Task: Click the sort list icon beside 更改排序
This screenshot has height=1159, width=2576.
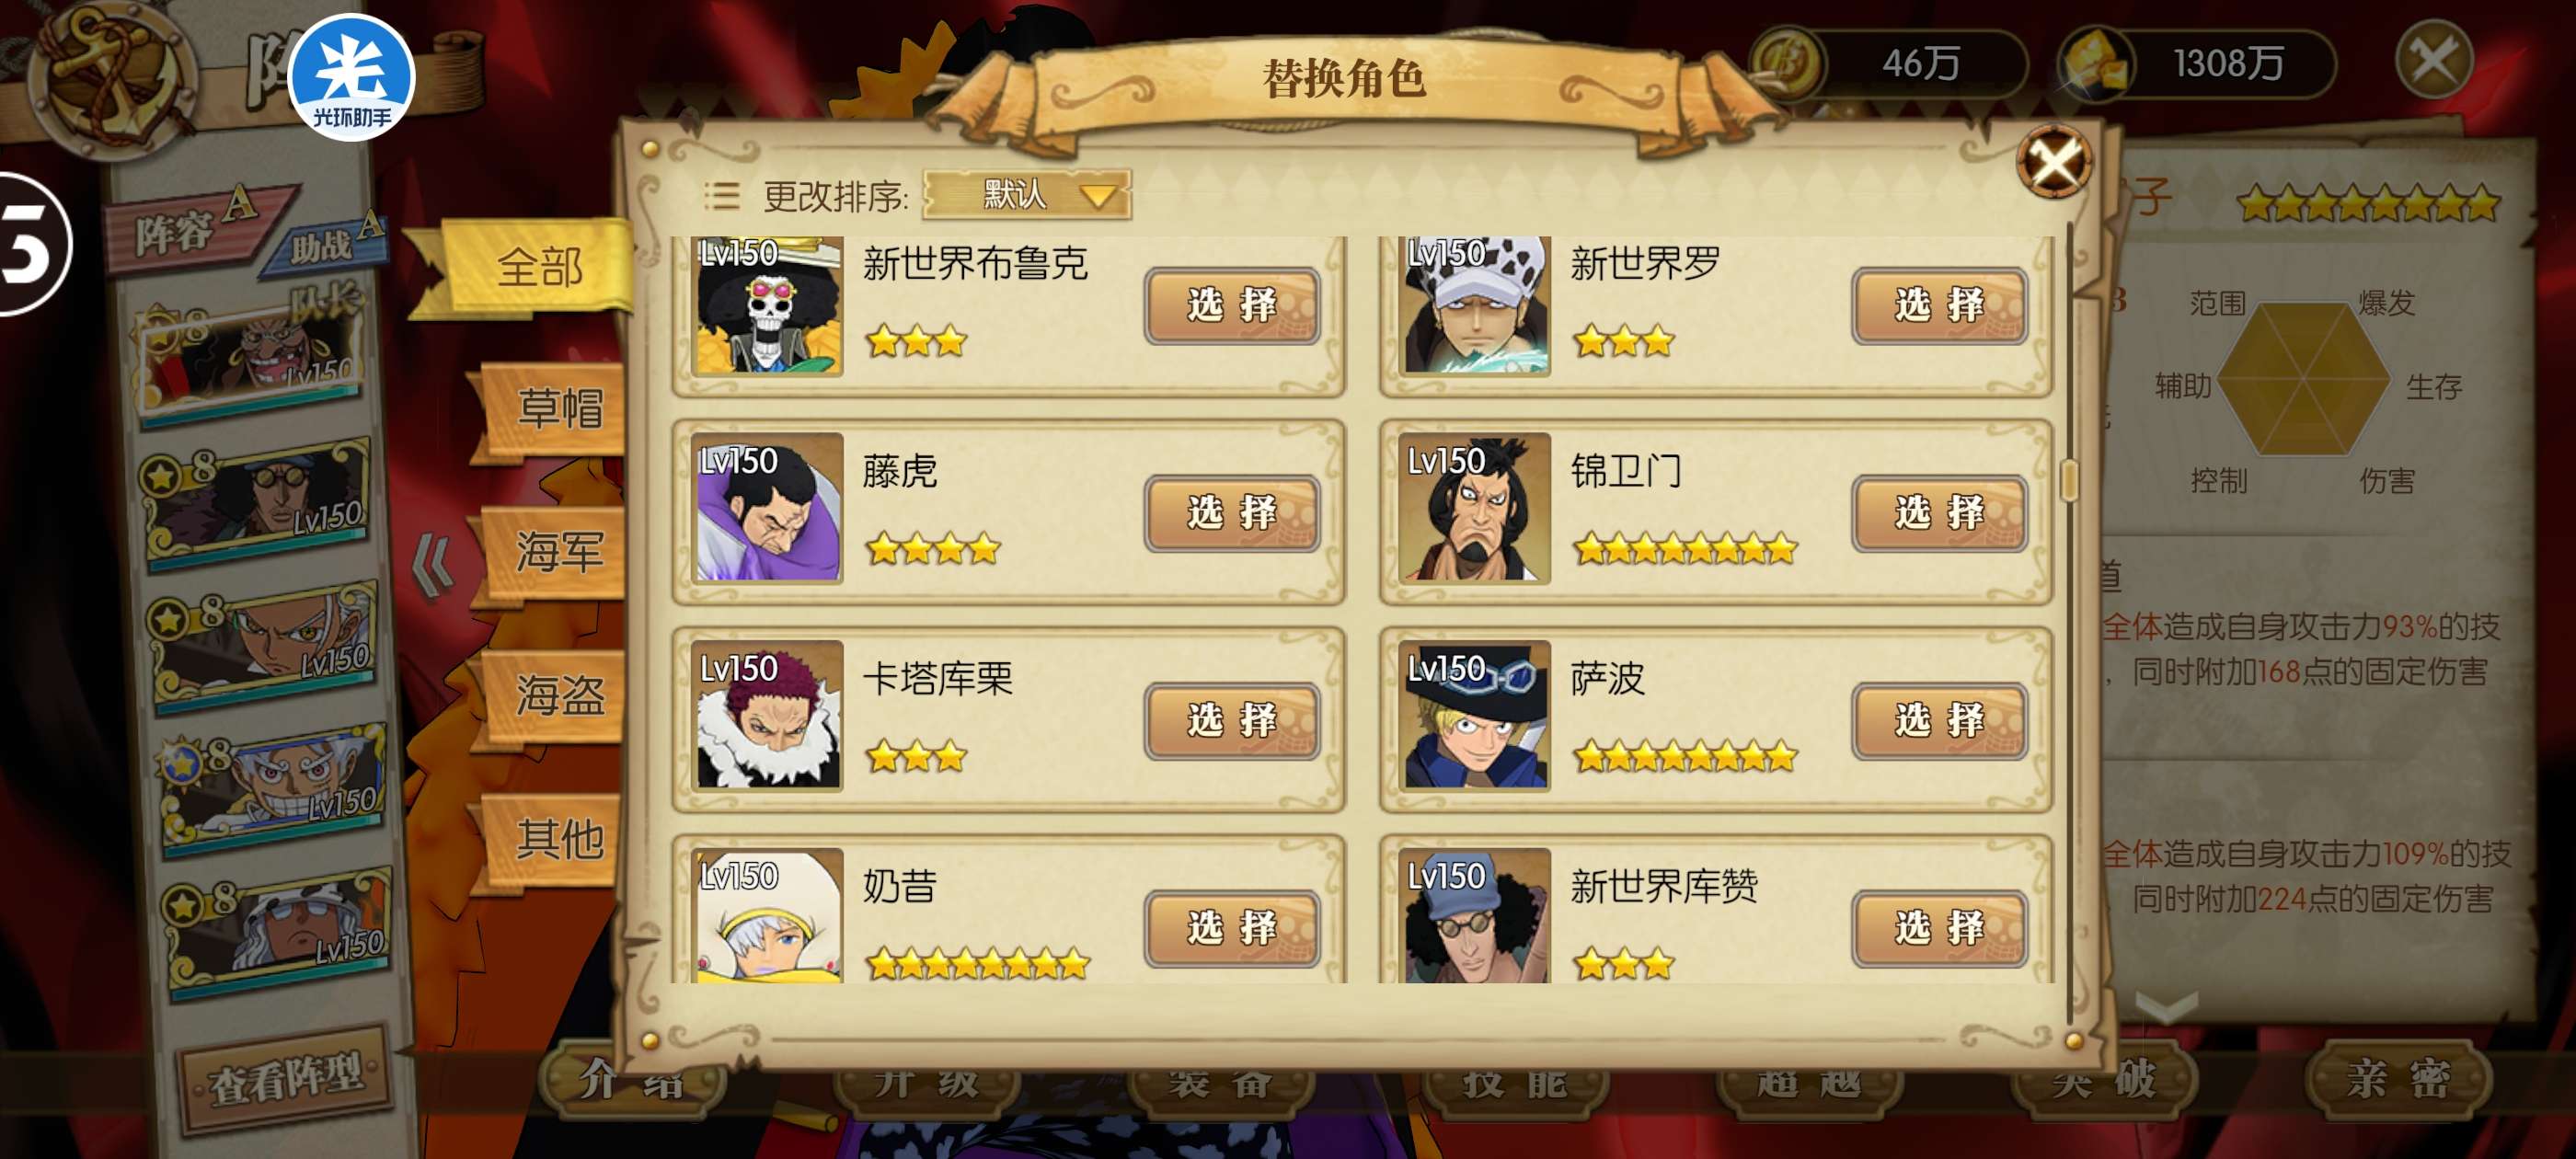Action: tap(721, 195)
